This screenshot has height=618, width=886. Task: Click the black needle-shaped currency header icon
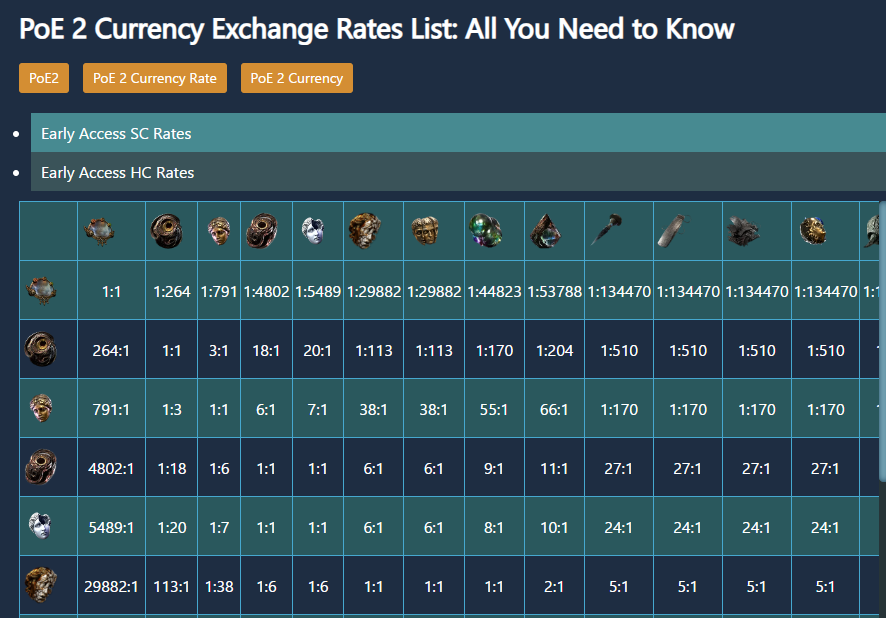606,230
